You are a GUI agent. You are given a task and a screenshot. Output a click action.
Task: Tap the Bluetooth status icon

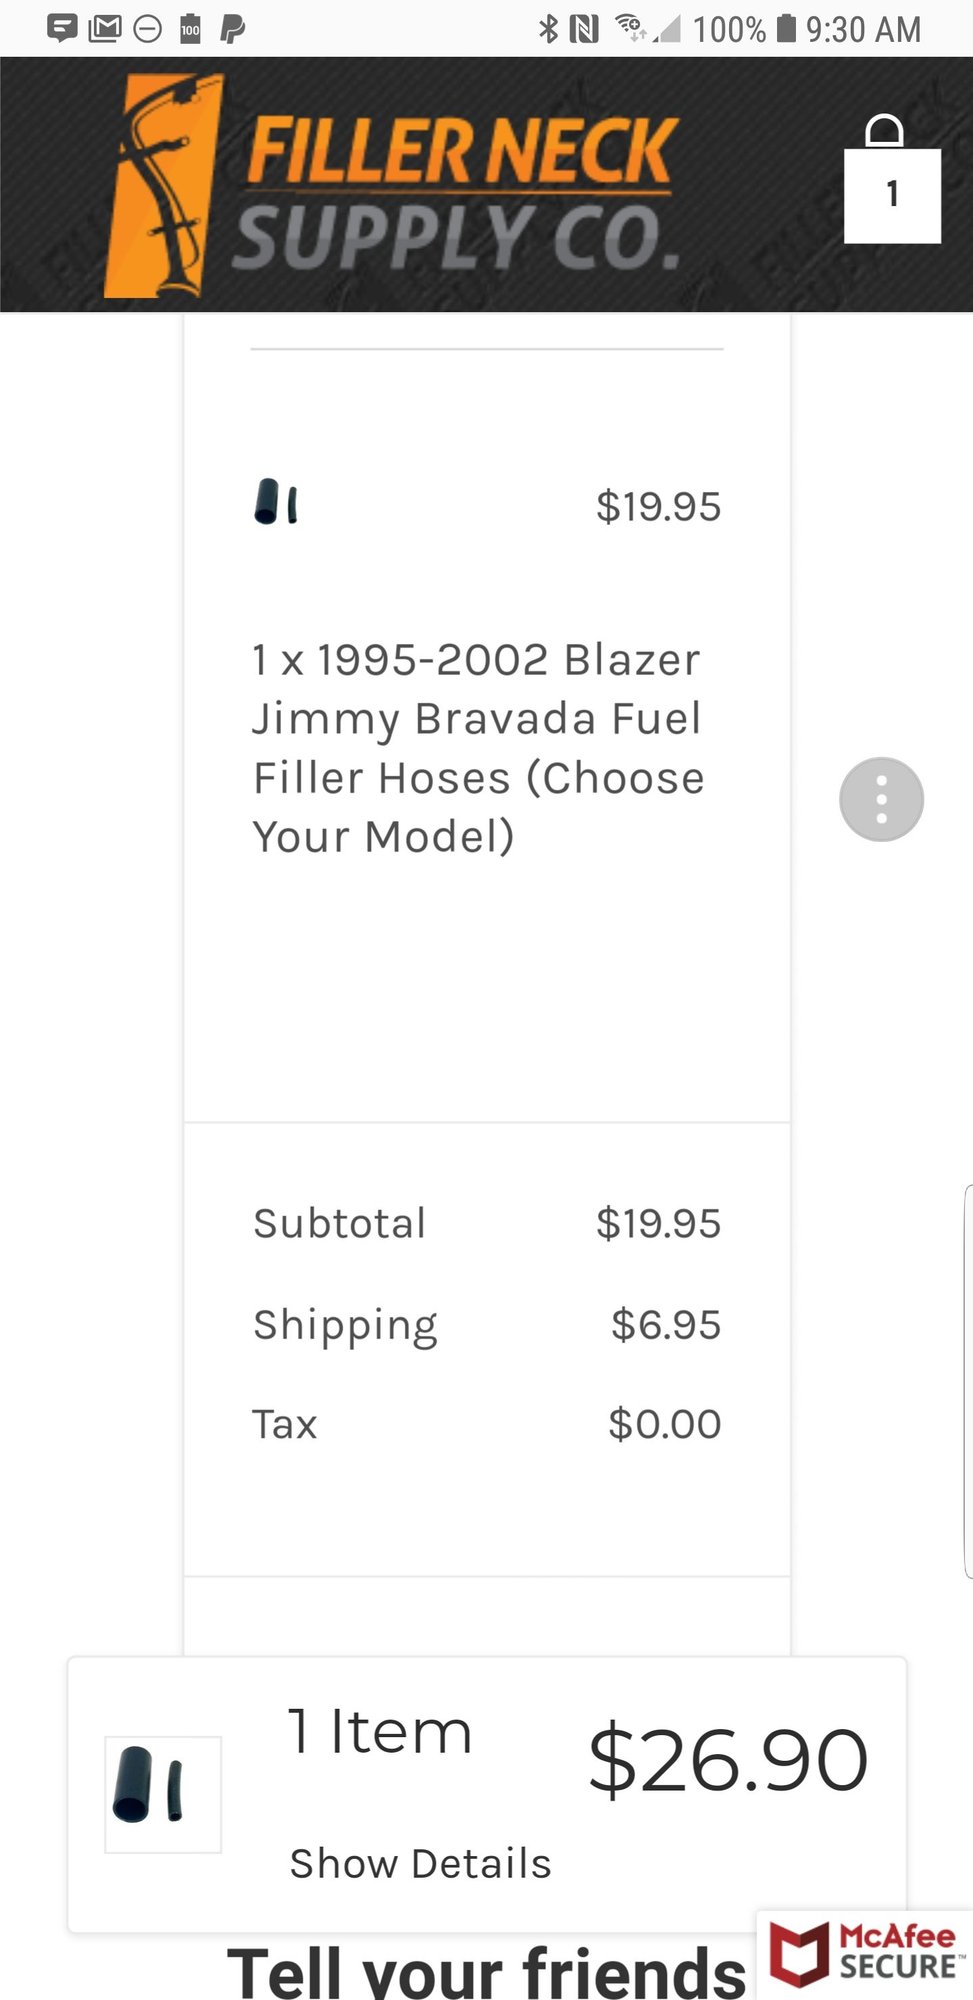click(x=548, y=29)
